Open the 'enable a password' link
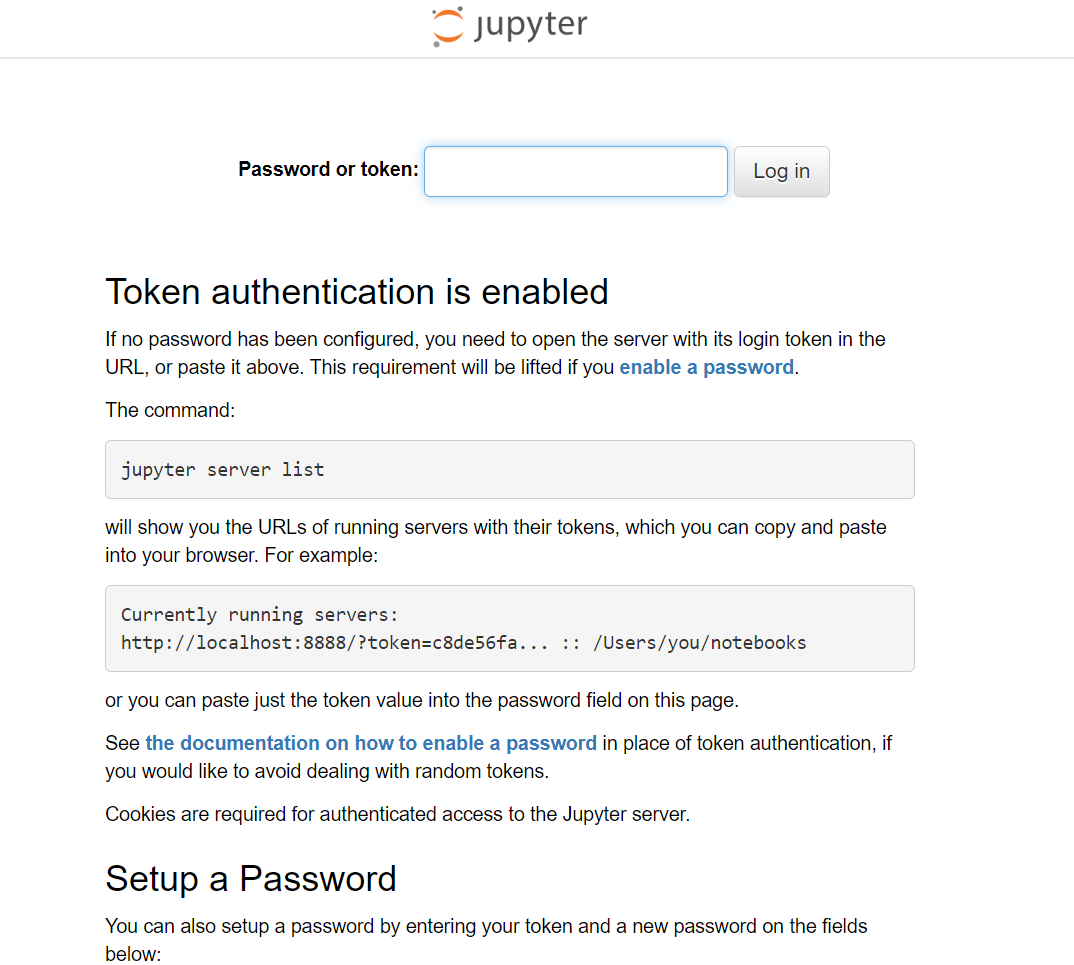This screenshot has width=1074, height=965. 706,367
